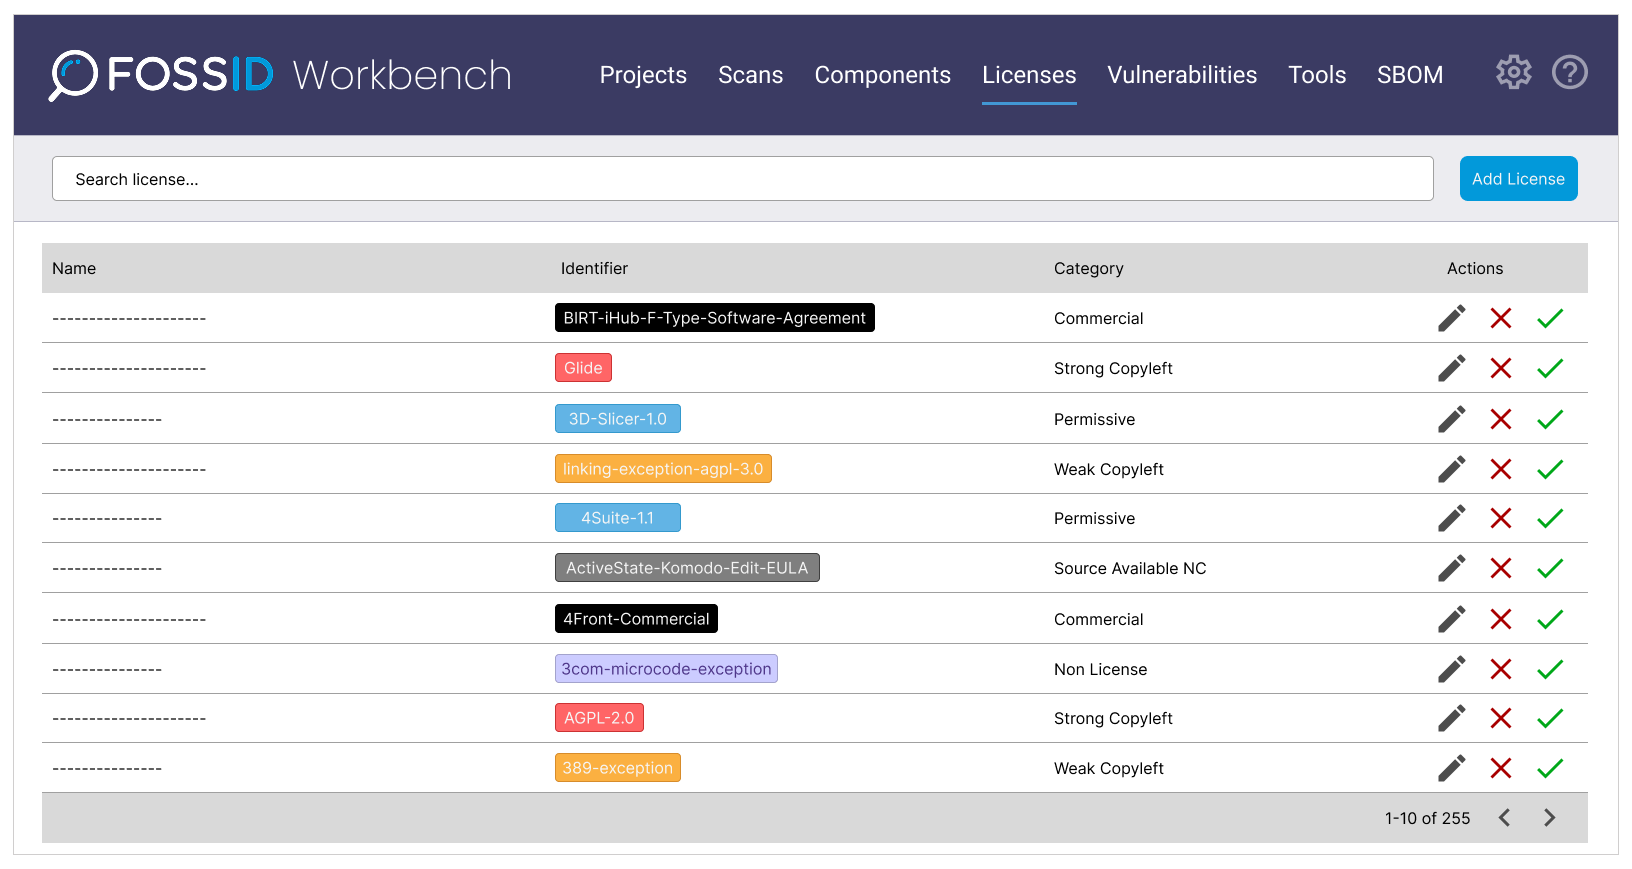Click checkmark on 4Suite-1.1 row
Viewport: 1632px width, 869px height.
[1550, 518]
